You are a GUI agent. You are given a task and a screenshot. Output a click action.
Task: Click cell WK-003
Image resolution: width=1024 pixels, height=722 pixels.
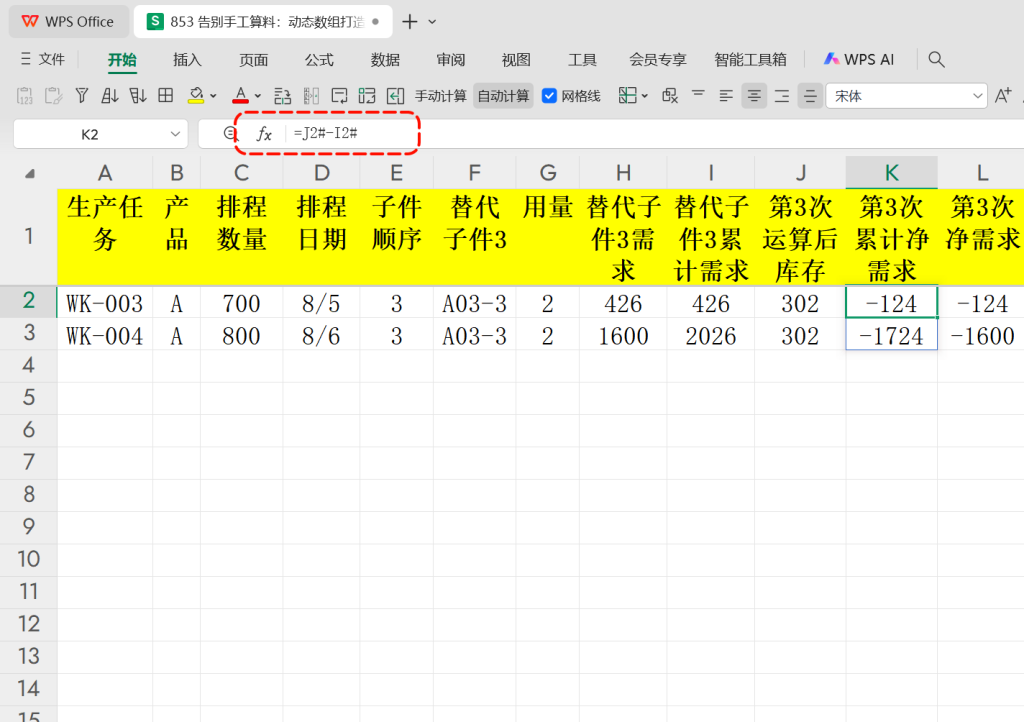104,302
